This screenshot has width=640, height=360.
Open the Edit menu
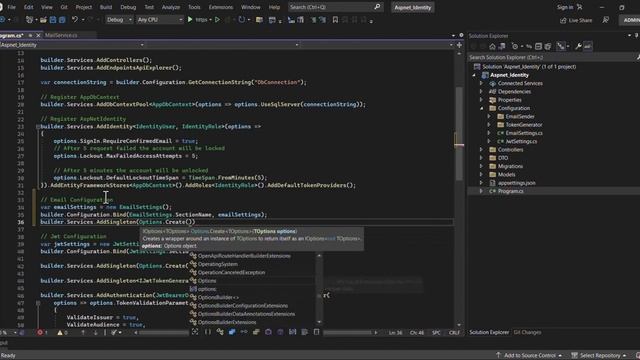click(x=28, y=7)
